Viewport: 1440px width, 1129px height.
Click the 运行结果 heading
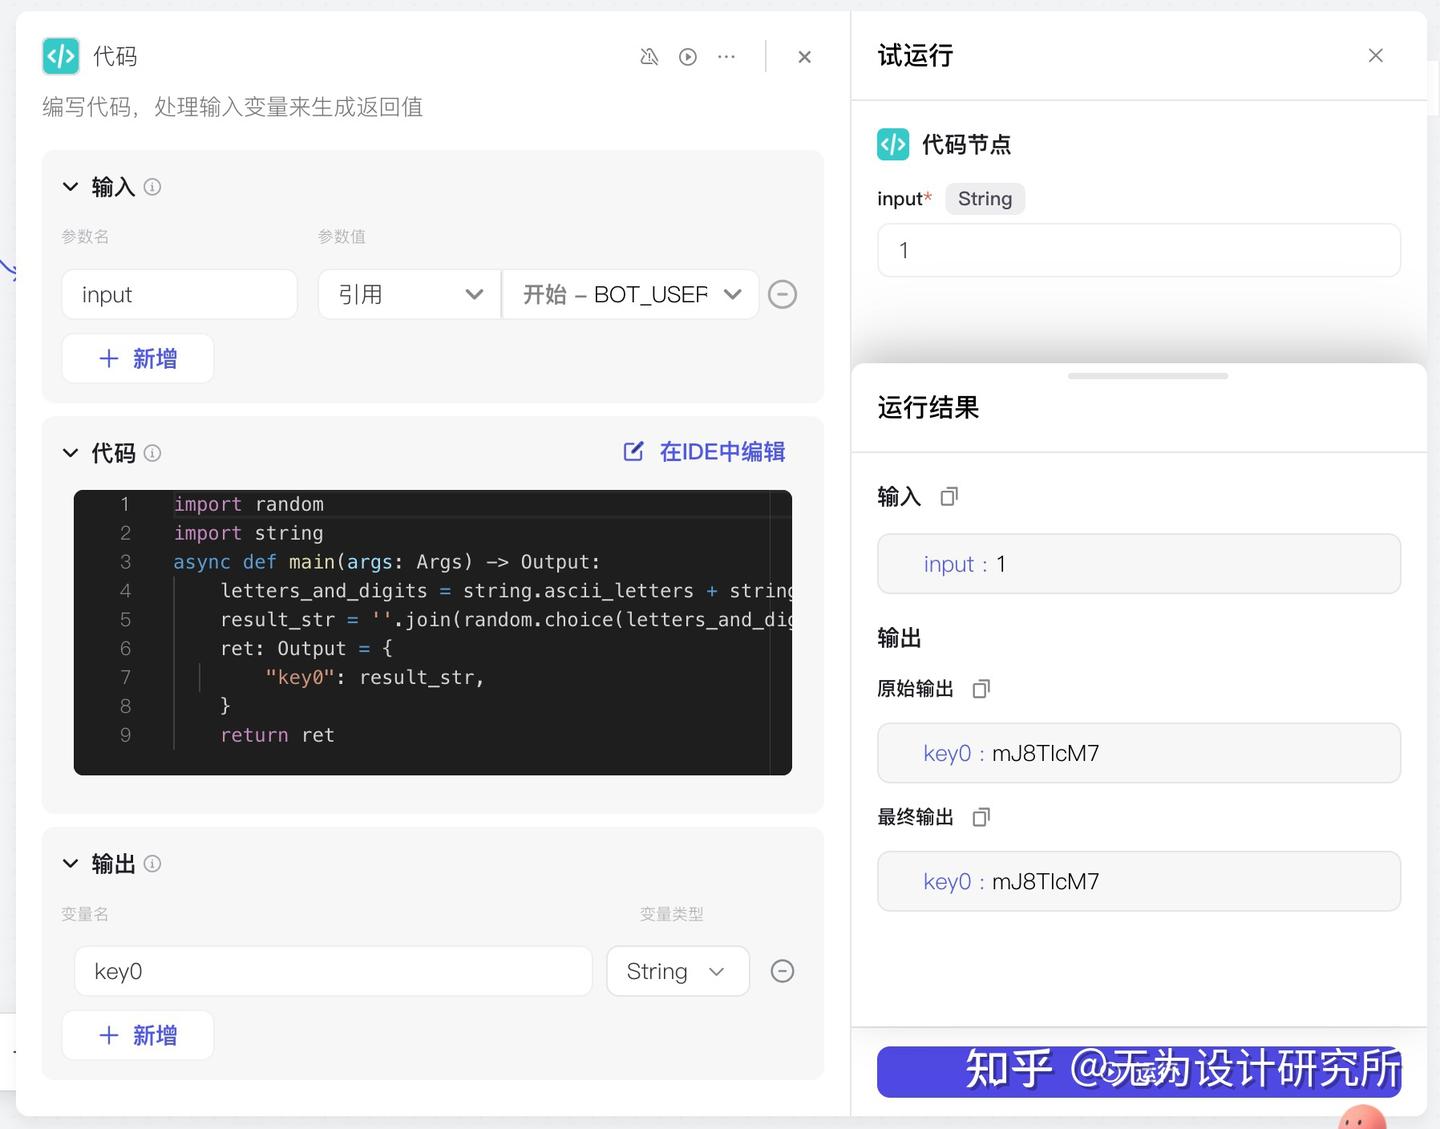(928, 407)
